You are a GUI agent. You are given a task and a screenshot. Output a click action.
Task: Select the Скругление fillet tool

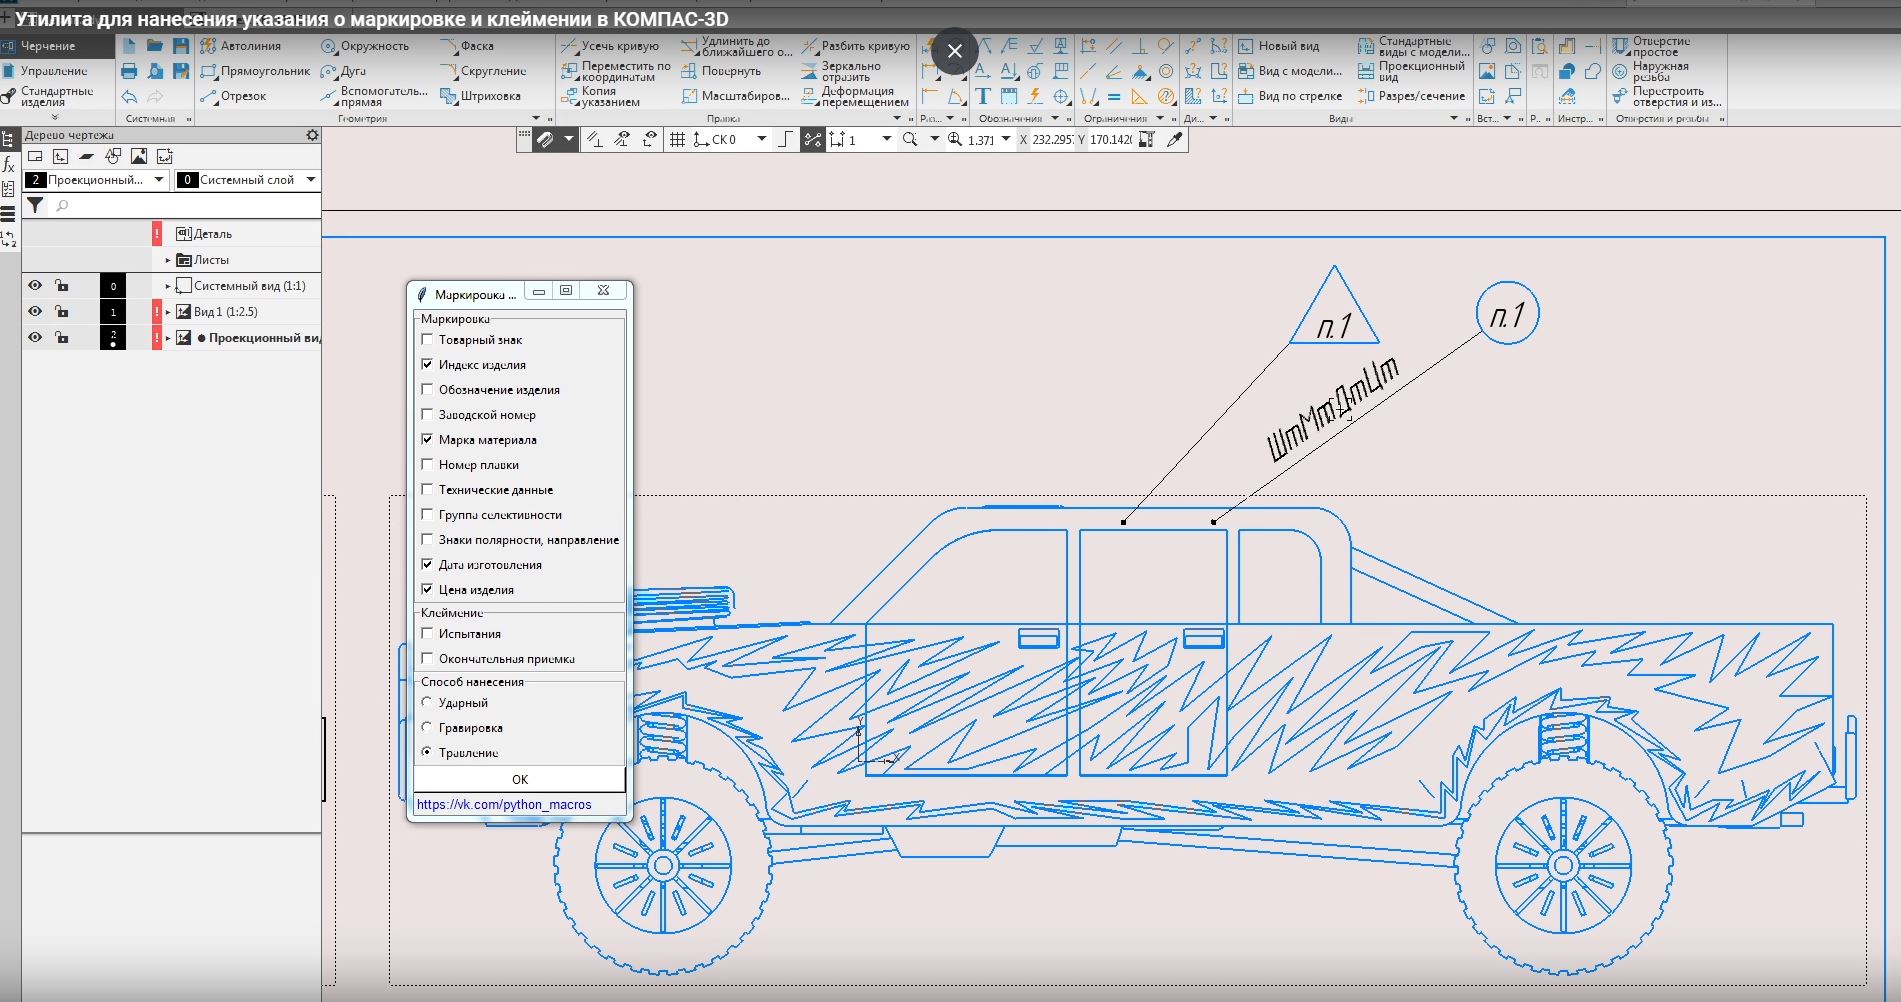pyautogui.click(x=484, y=71)
